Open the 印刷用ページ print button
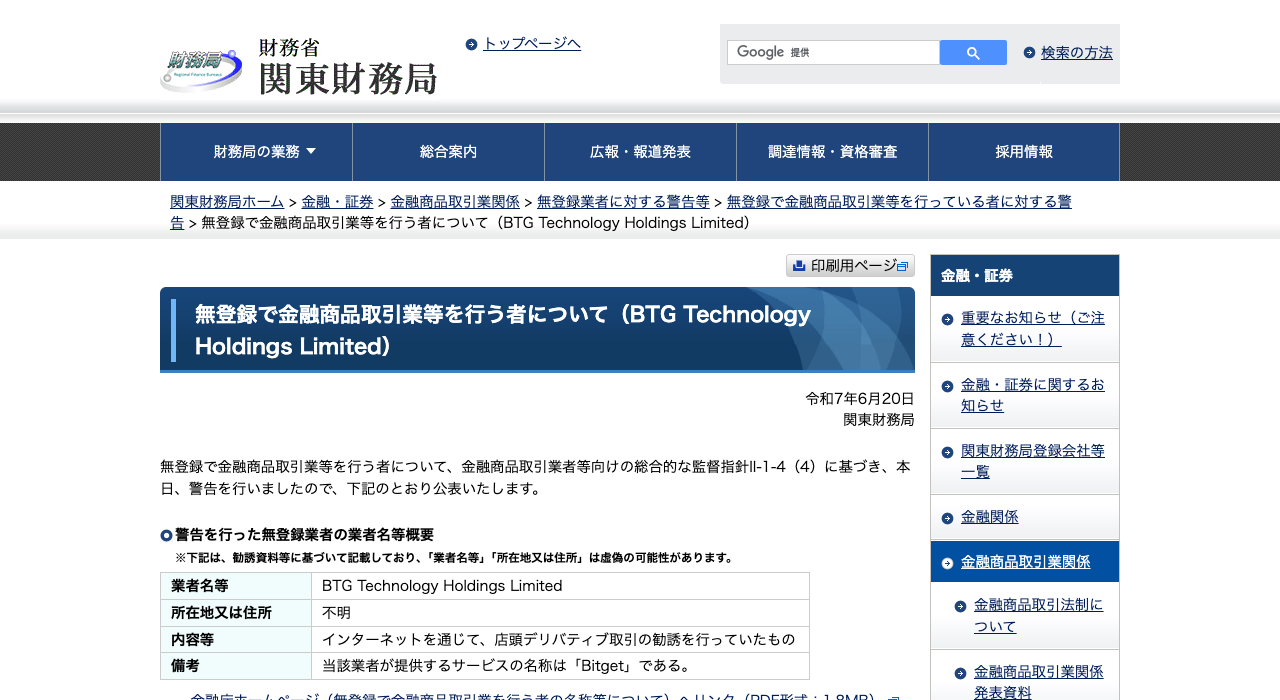Image resolution: width=1280 pixels, height=700 pixels. pos(850,265)
